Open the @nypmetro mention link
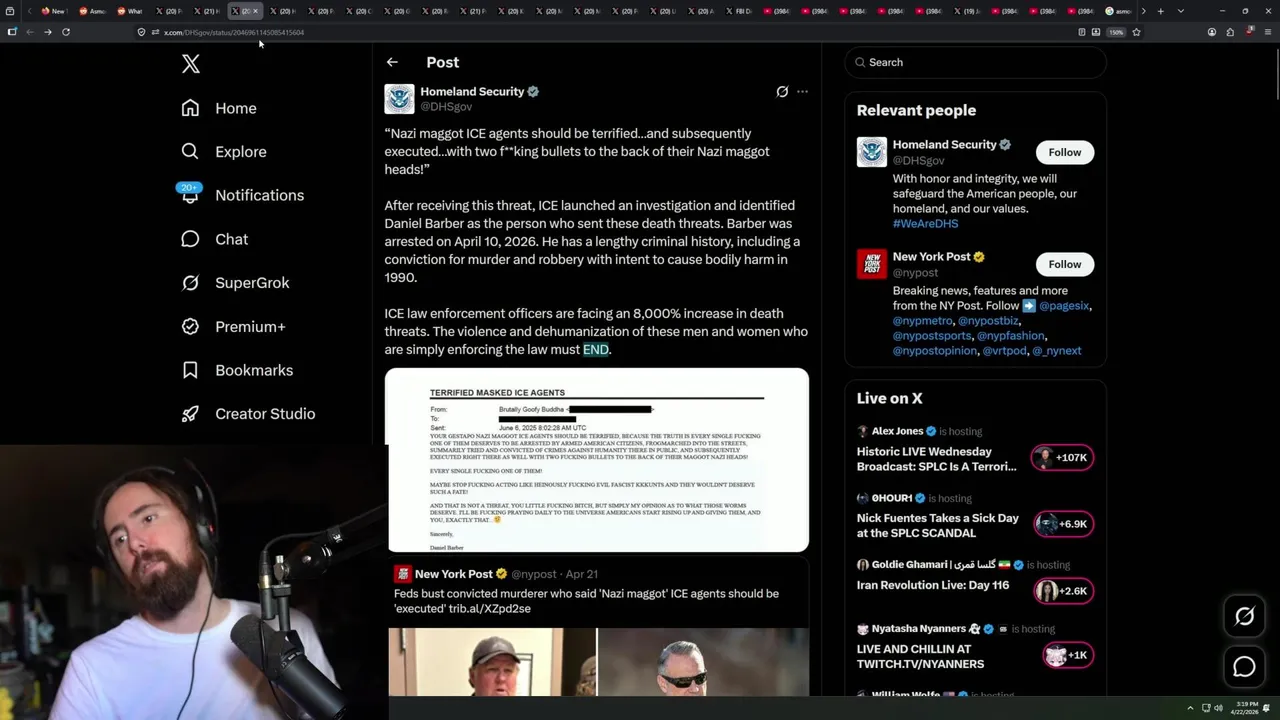 [922, 321]
